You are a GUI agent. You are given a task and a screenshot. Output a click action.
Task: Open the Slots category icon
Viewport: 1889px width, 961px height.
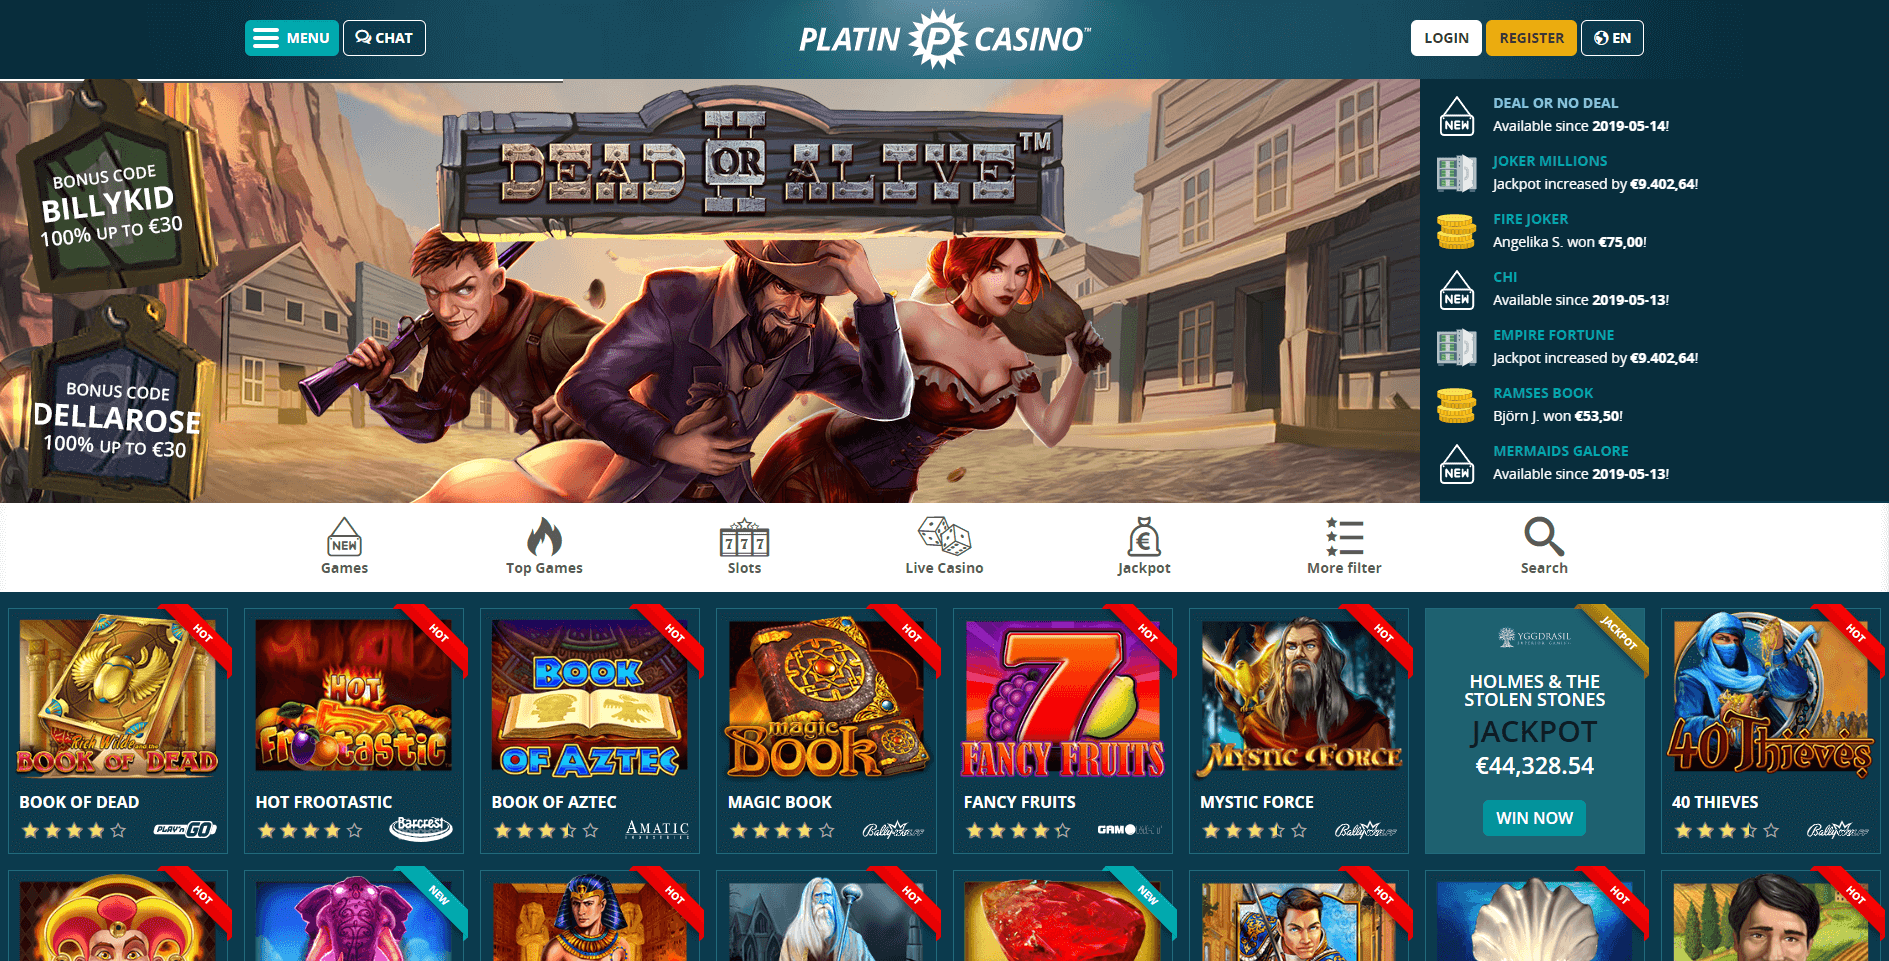[744, 537]
